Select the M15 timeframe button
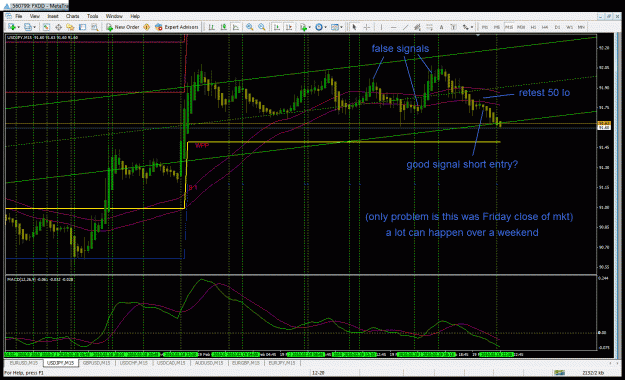The width and height of the screenshot is (625, 380). (509, 27)
